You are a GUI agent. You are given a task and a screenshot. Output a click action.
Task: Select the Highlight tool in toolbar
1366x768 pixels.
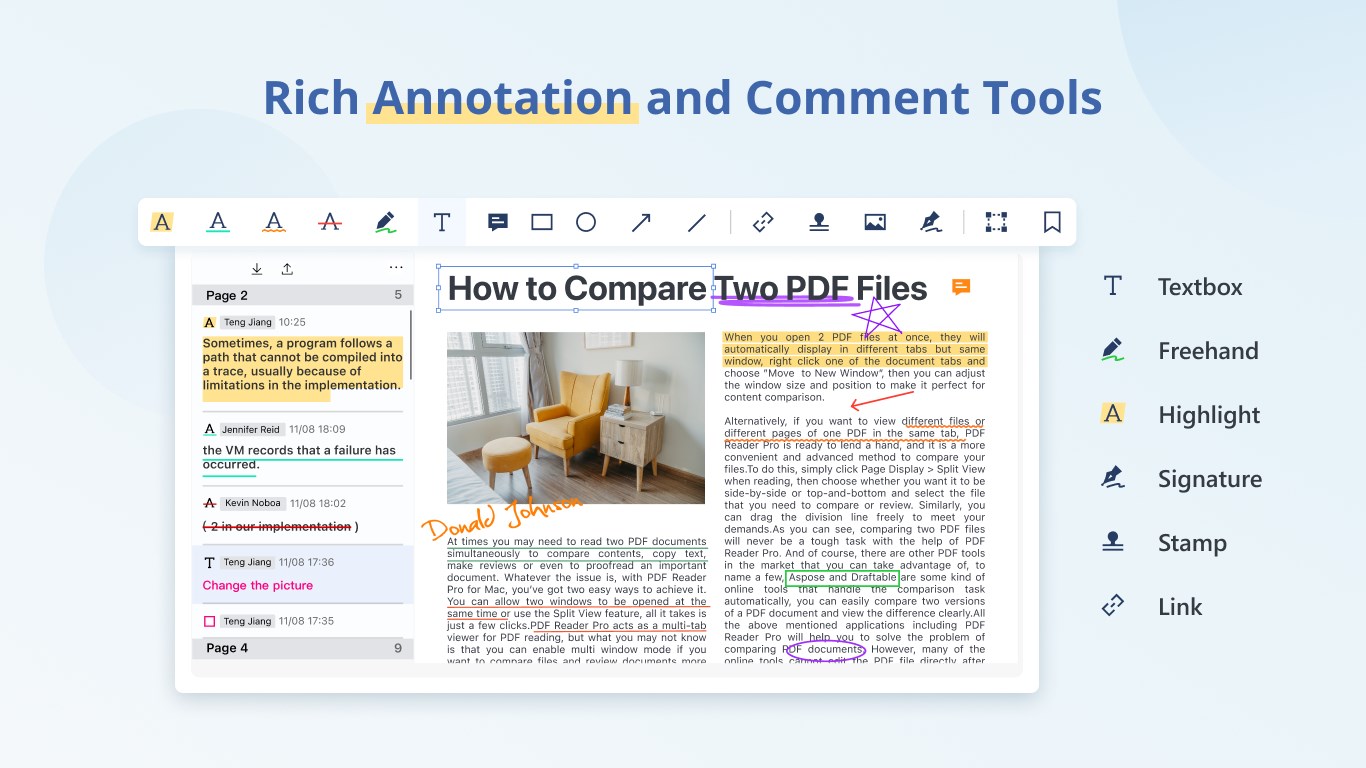pyautogui.click(x=162, y=222)
